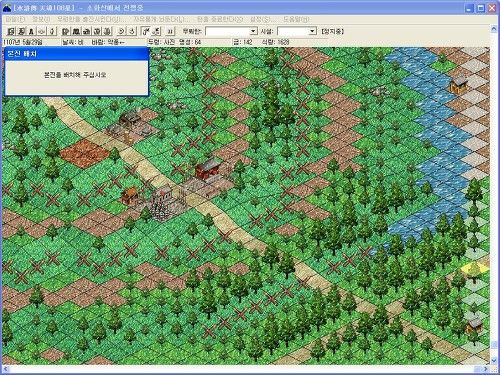Click the fifth icon of the leftmost toolbar group
Image resolution: width=500 pixels, height=375 pixels.
click(52, 31)
